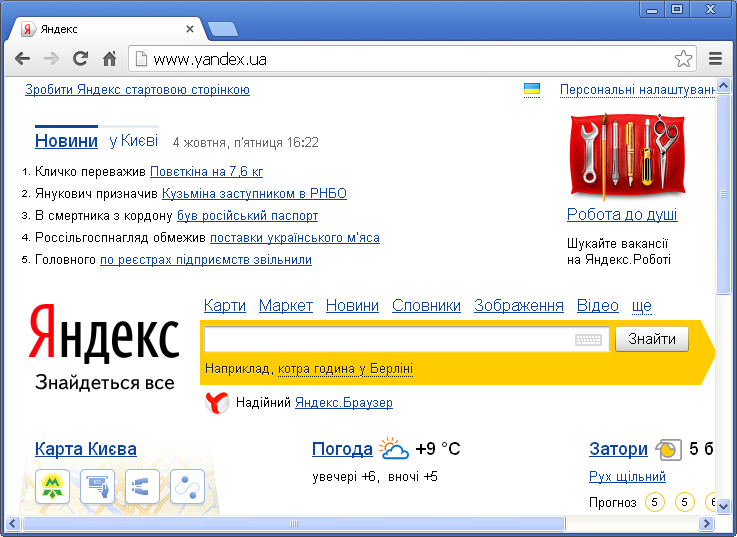Click the Ukrainian flag language icon
The image size is (737, 537).
(x=532, y=89)
